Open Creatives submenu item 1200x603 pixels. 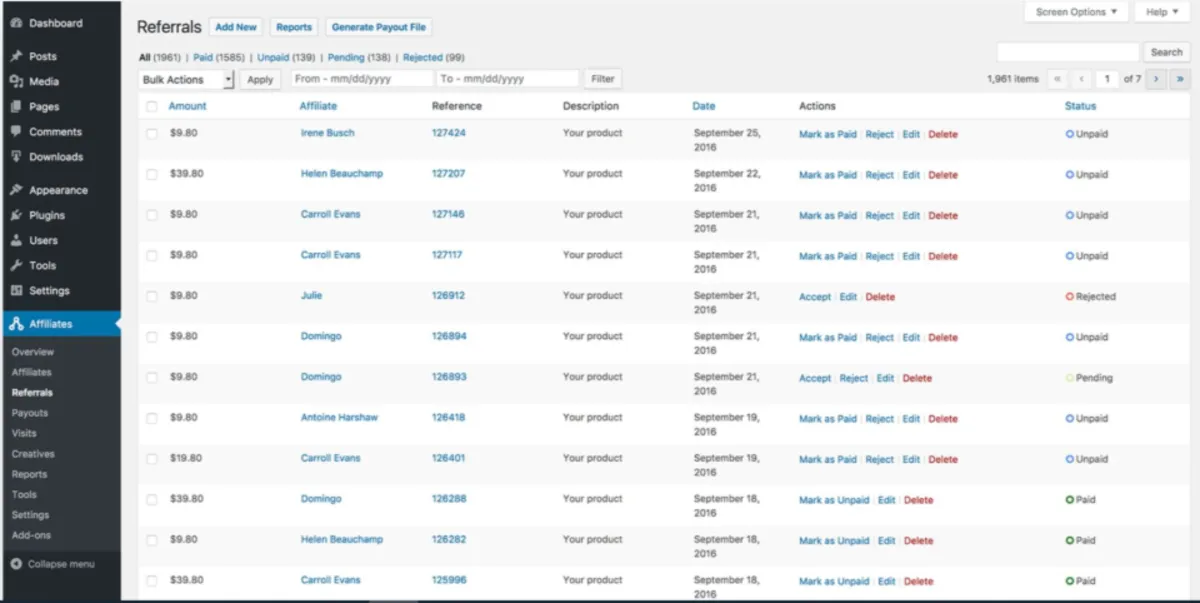tap(33, 454)
